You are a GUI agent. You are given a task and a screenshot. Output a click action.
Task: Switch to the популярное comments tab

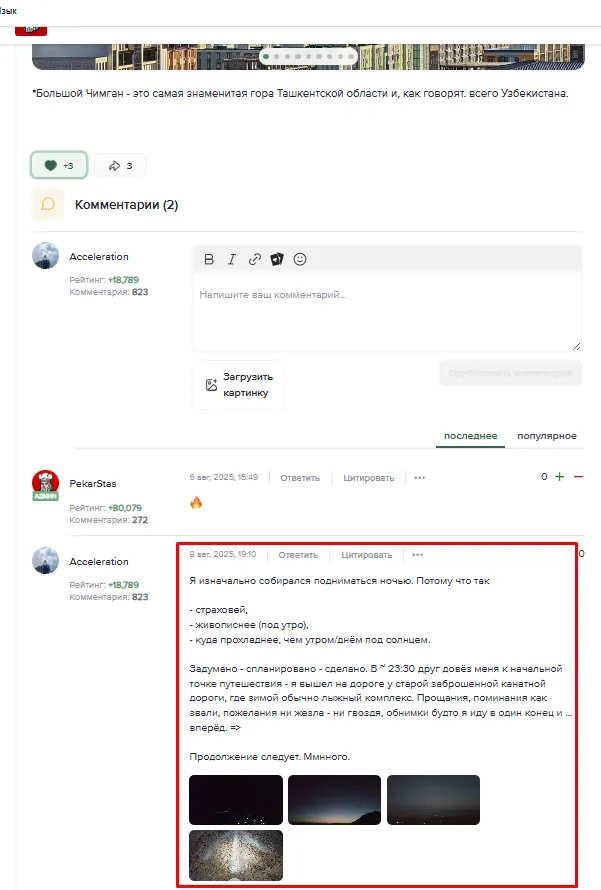point(547,436)
